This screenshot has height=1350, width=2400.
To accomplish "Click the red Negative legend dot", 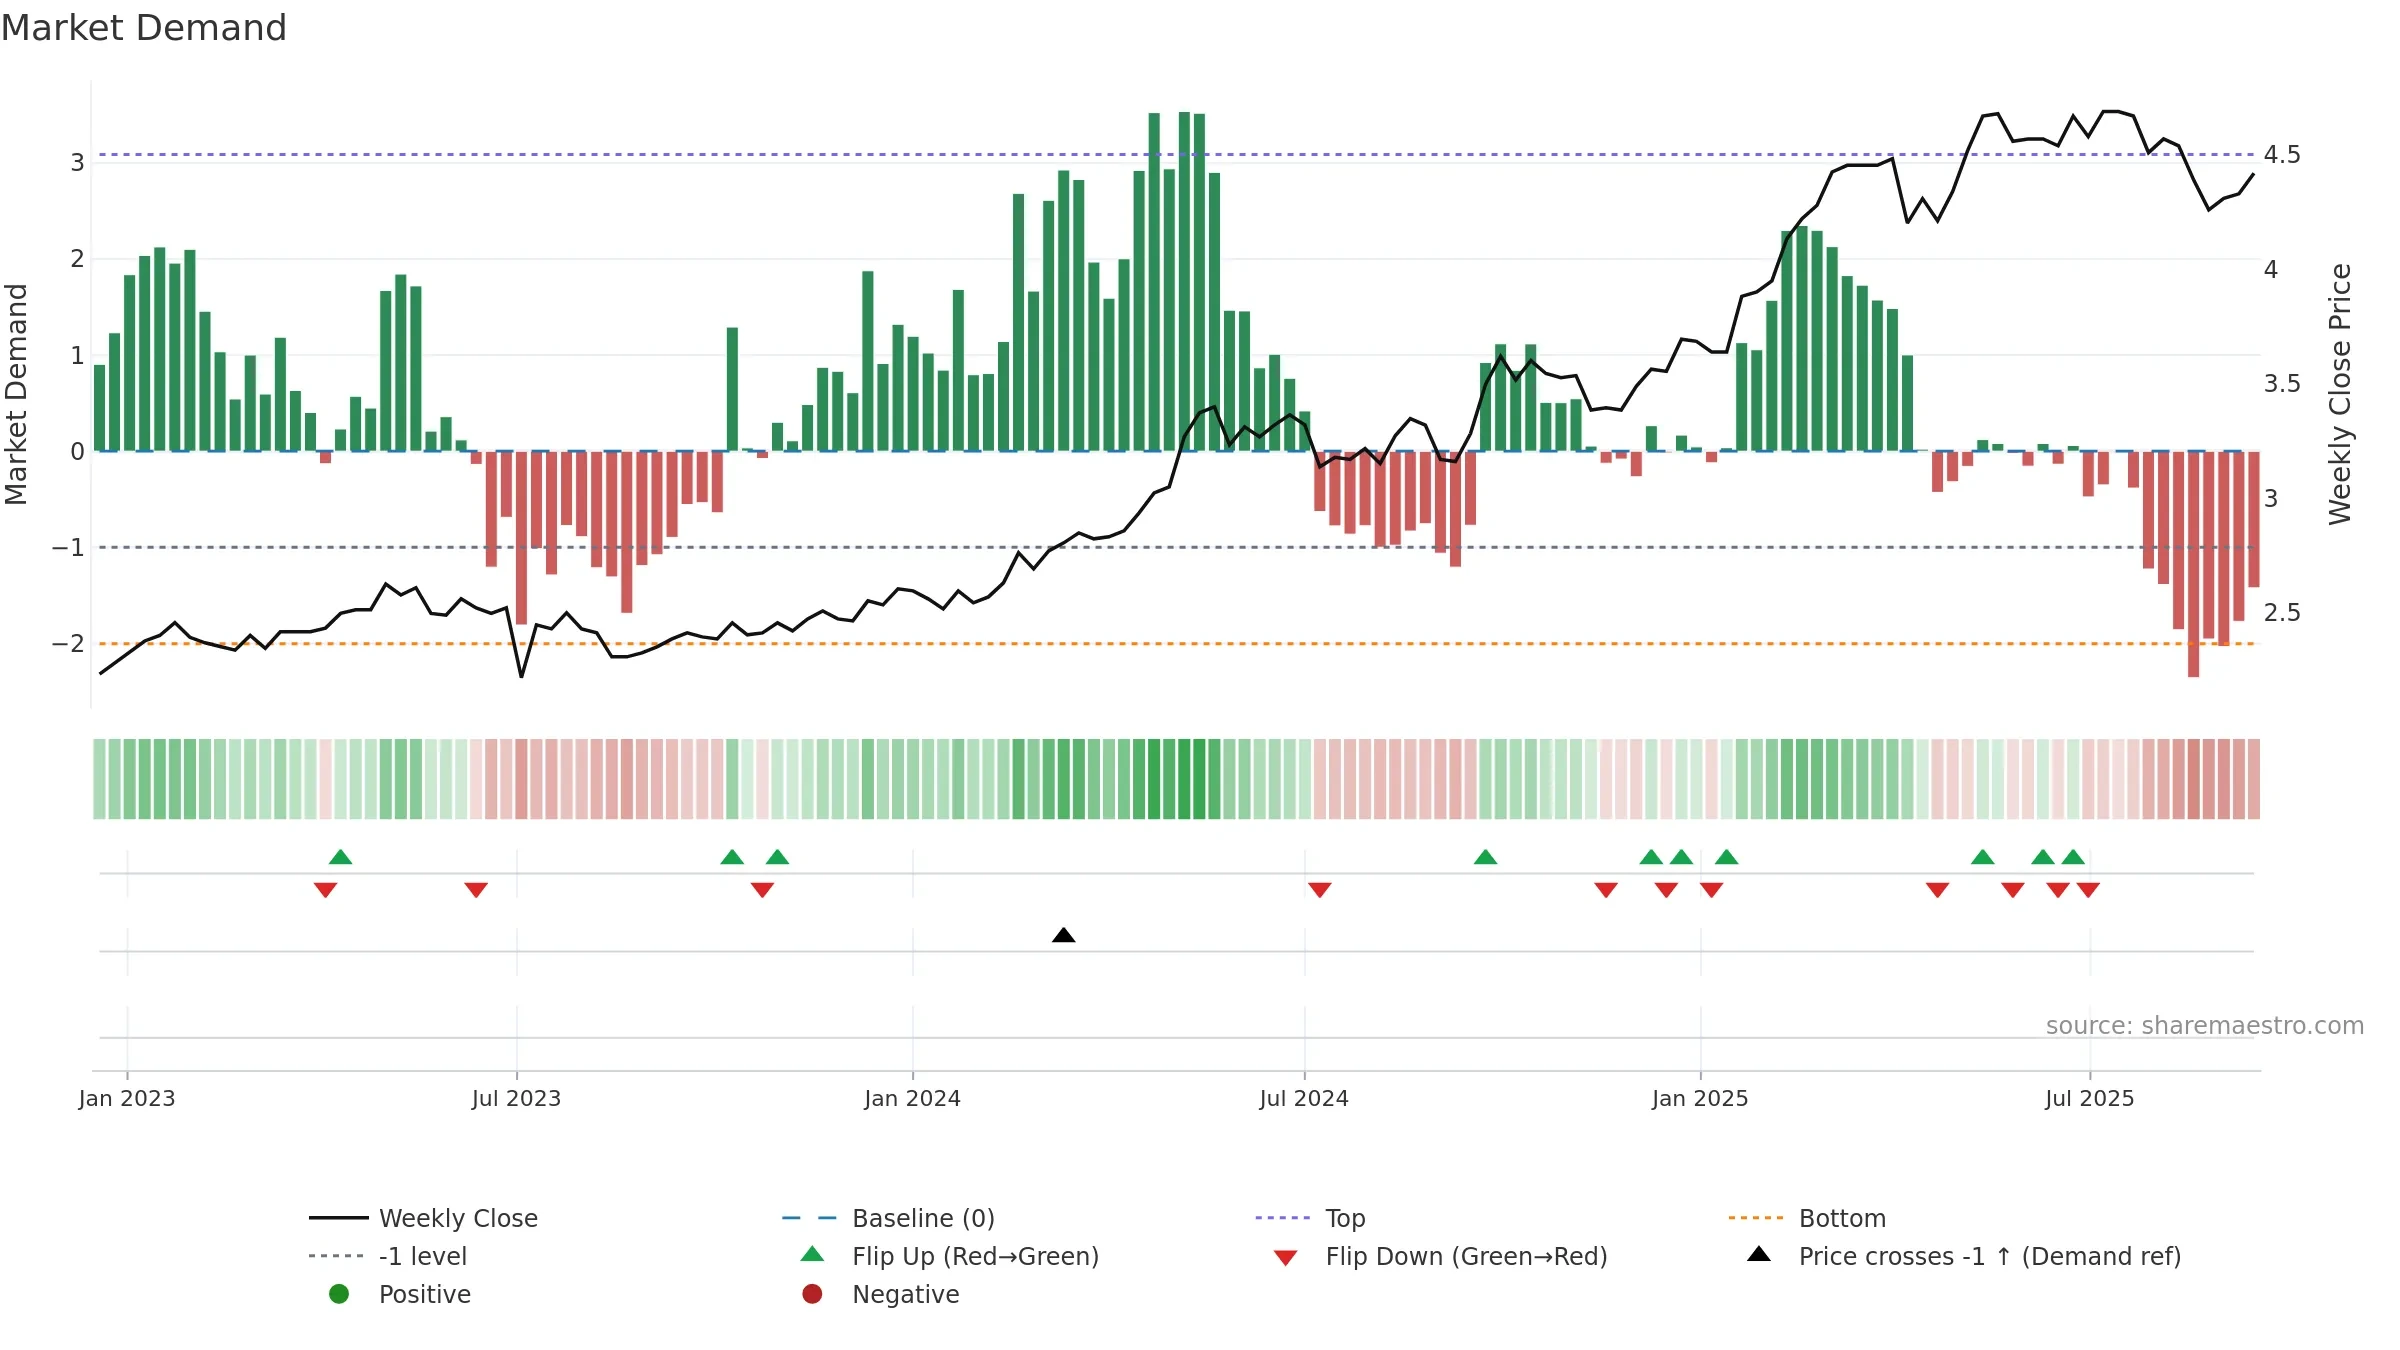I will pyautogui.click(x=812, y=1294).
